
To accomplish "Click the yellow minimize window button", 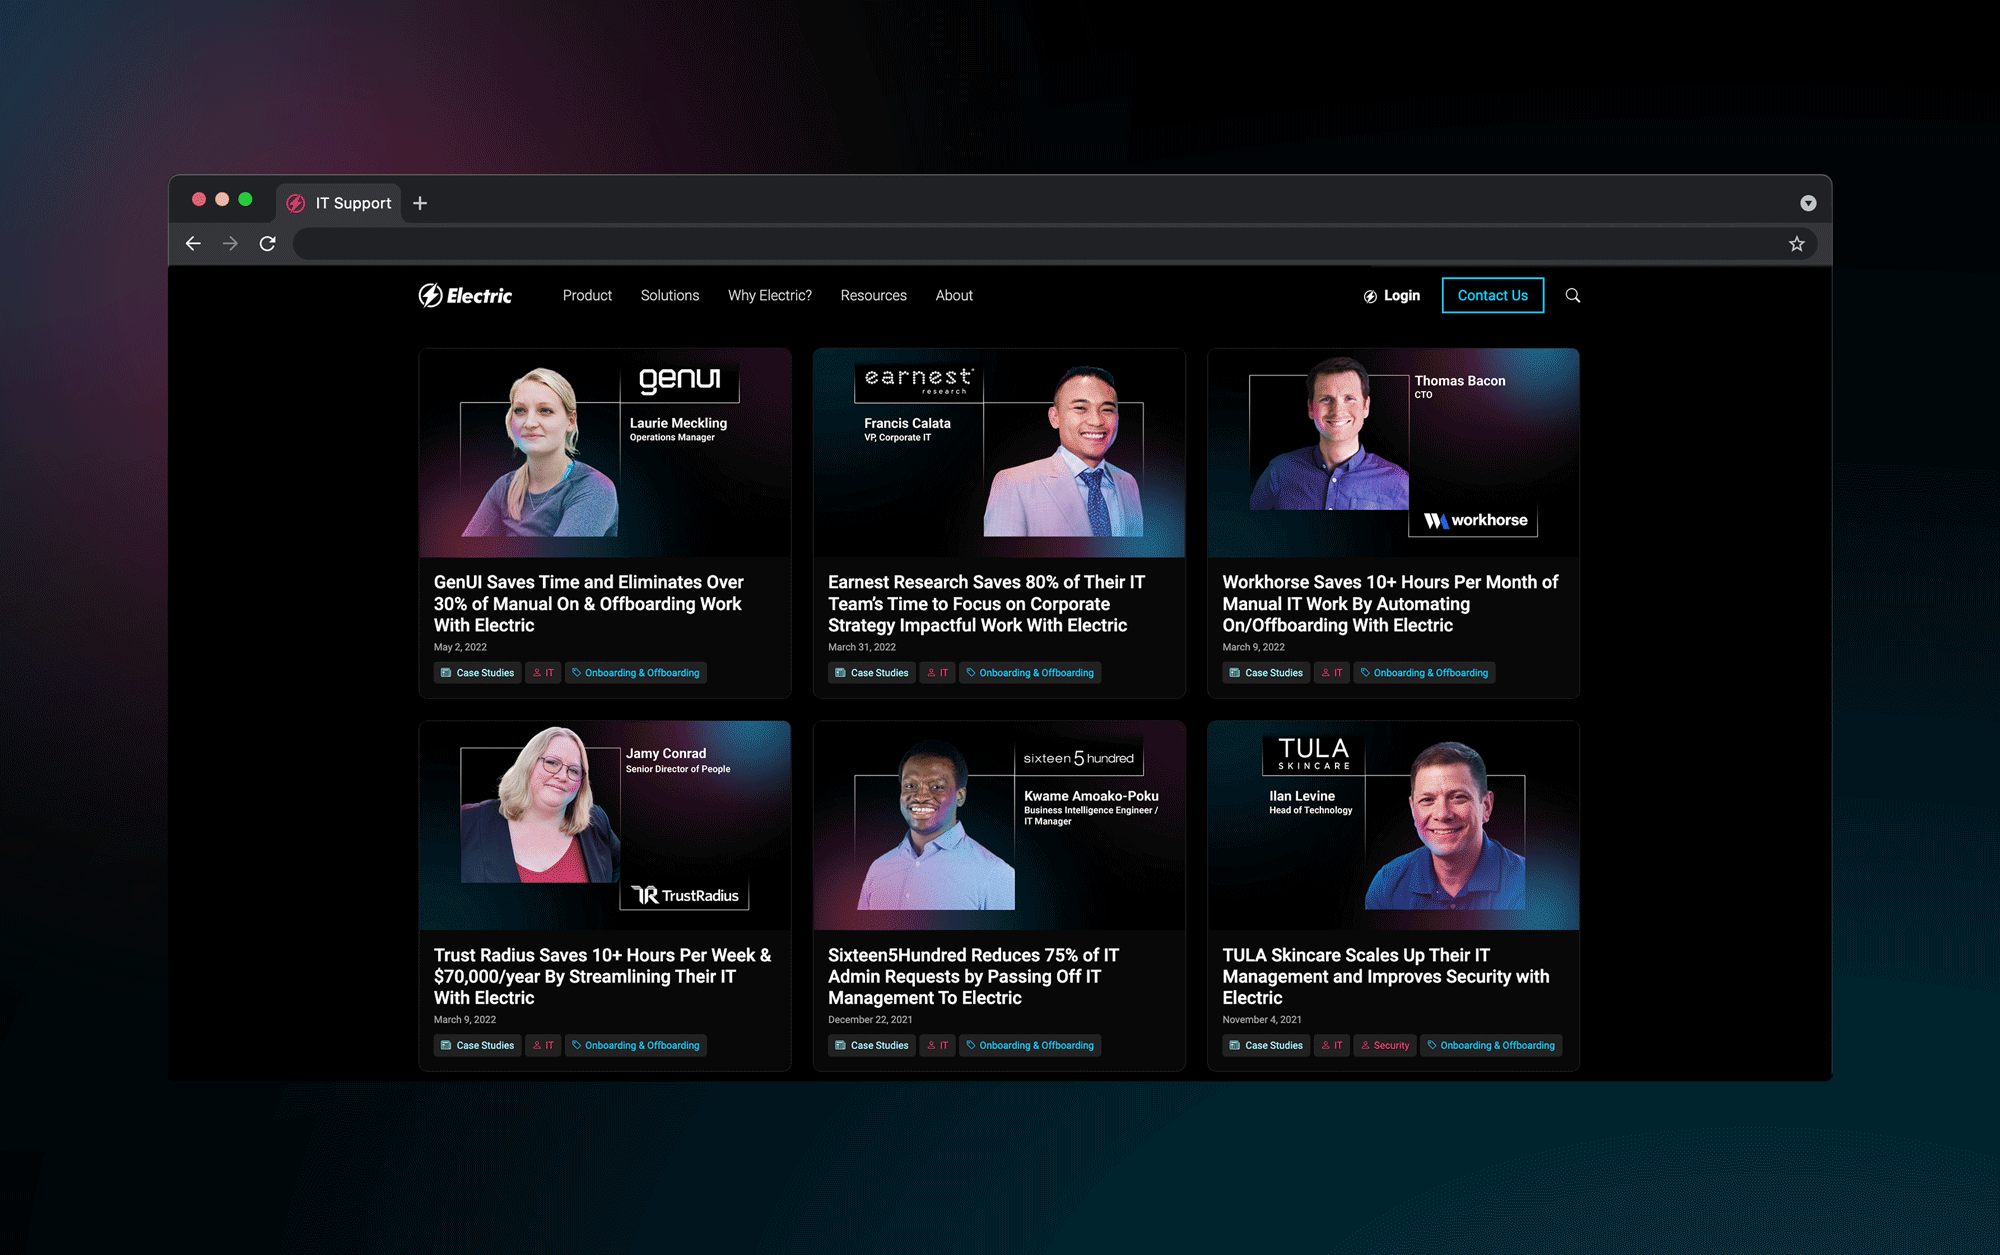I will click(222, 199).
